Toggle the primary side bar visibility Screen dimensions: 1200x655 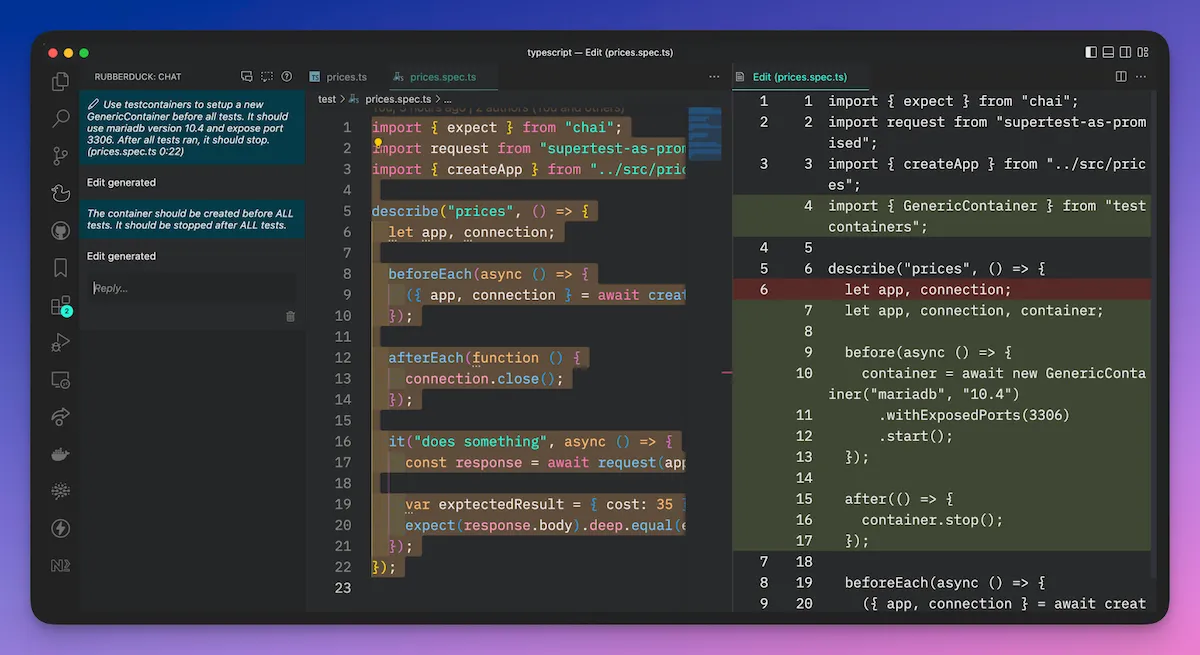click(x=1090, y=52)
